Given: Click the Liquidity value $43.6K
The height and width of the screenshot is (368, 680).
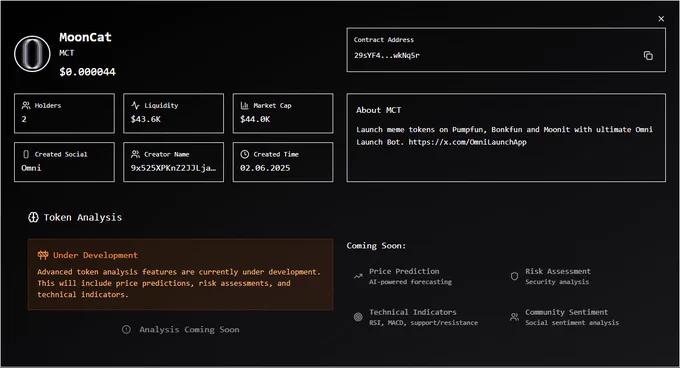Looking at the screenshot, I should tap(146, 119).
